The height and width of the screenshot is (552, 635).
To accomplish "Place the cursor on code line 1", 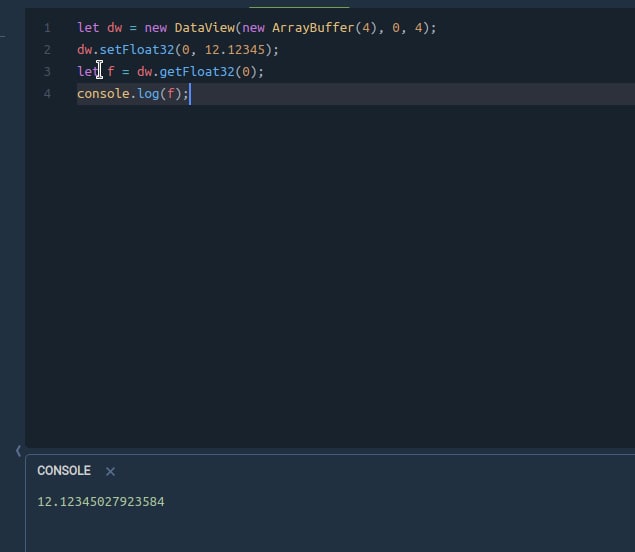I will pyautogui.click(x=256, y=28).
